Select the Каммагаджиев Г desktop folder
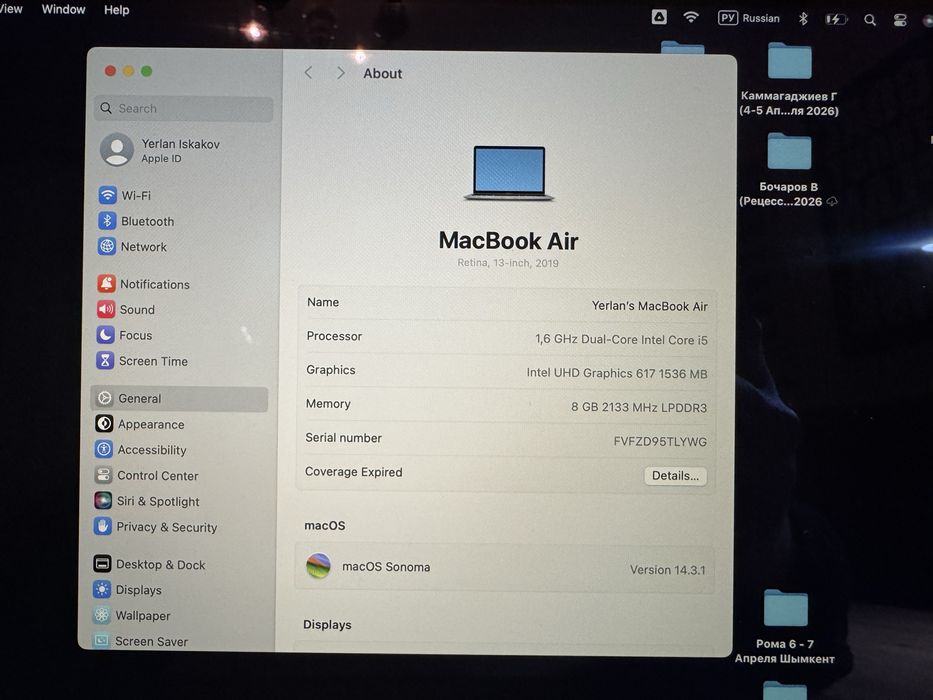 (789, 80)
